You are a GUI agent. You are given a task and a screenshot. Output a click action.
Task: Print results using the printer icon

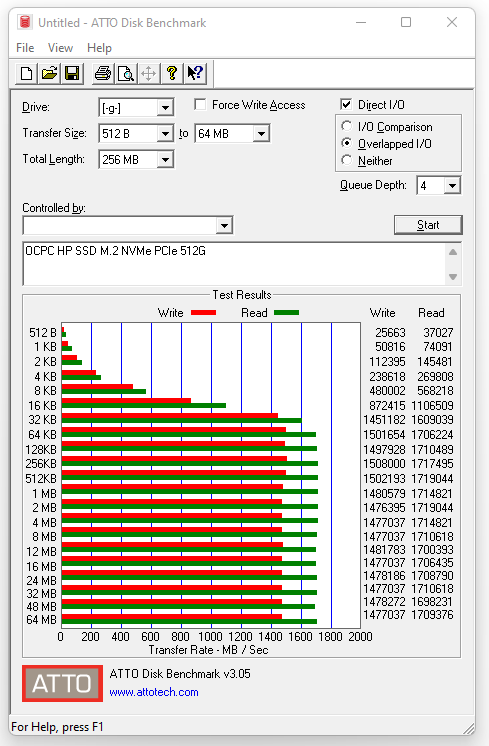coord(103,73)
